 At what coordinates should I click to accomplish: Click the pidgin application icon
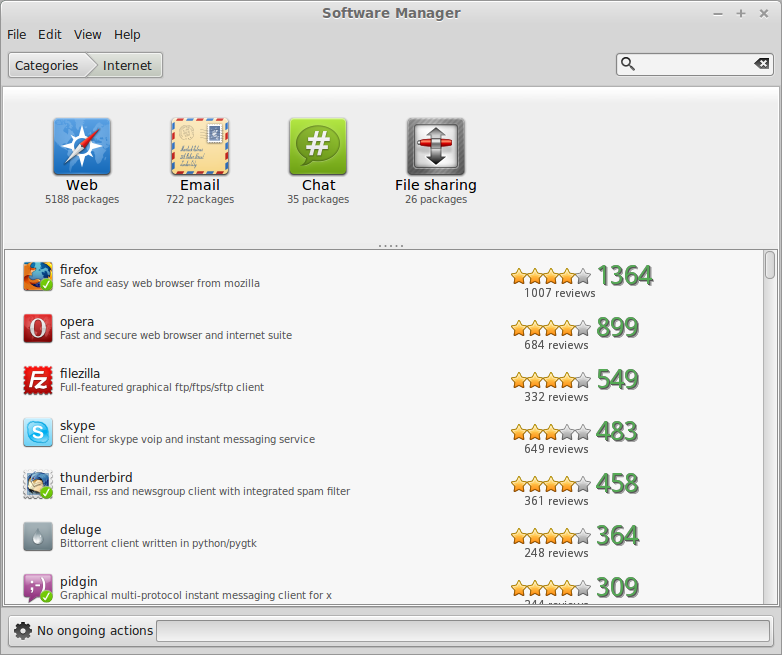coord(38,588)
